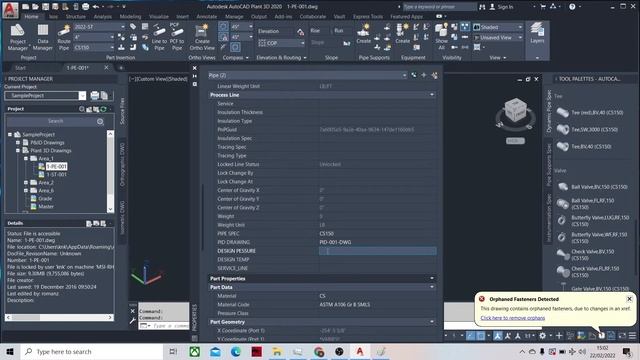Open the Project Manager ribbon button
The image size is (640, 360).
pyautogui.click(x=18, y=37)
